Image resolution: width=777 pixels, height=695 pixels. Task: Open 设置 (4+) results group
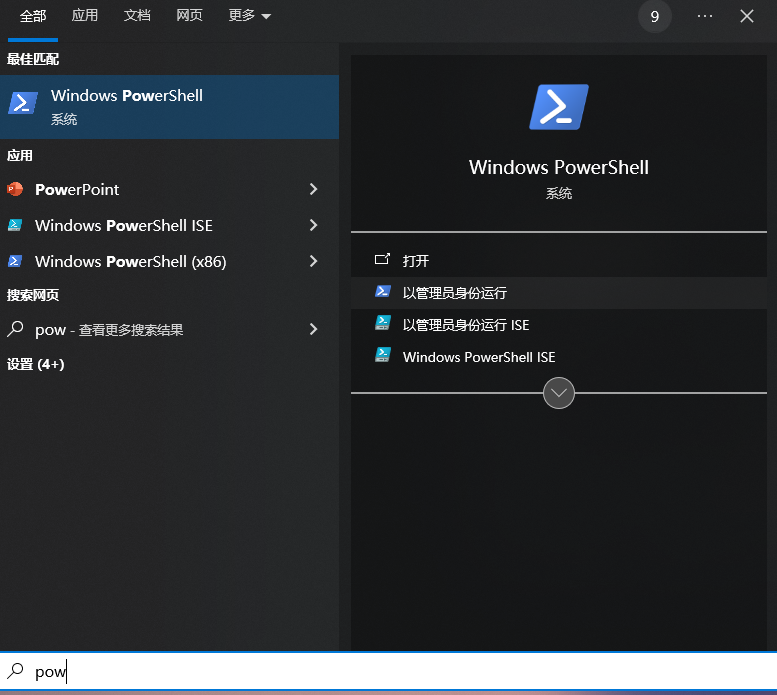(x=36, y=365)
